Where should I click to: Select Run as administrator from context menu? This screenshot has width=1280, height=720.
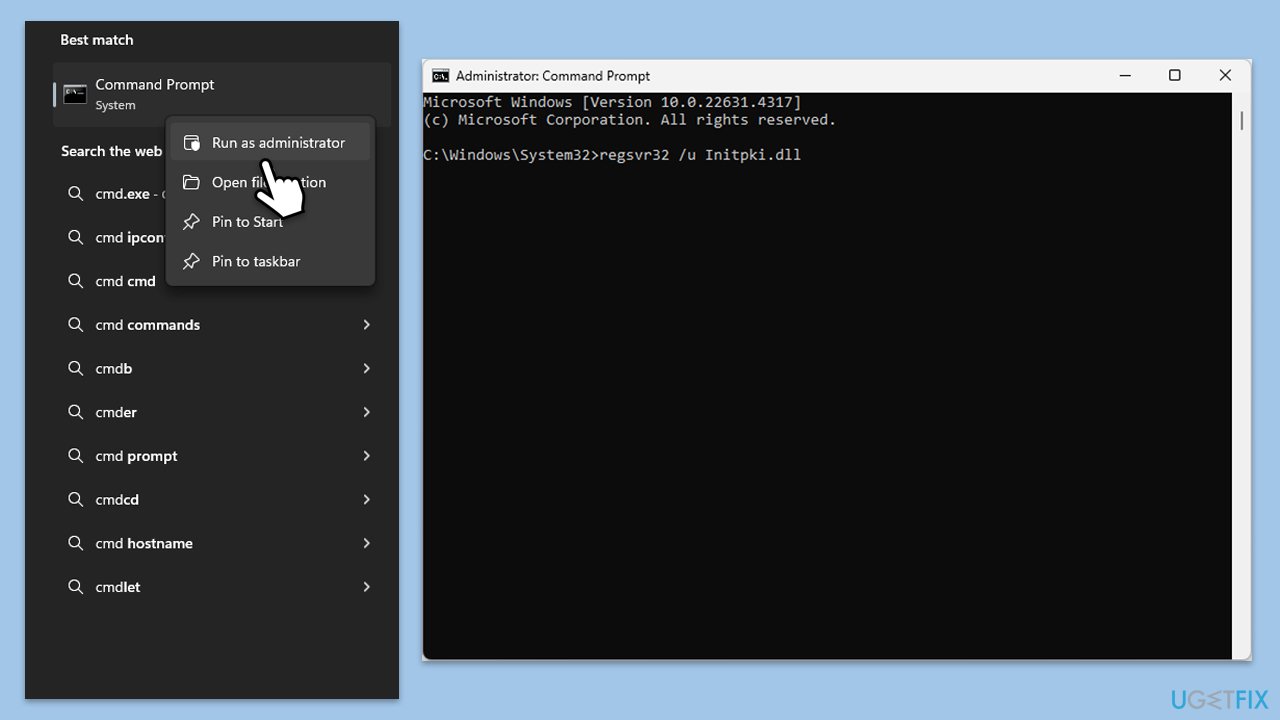pos(270,143)
